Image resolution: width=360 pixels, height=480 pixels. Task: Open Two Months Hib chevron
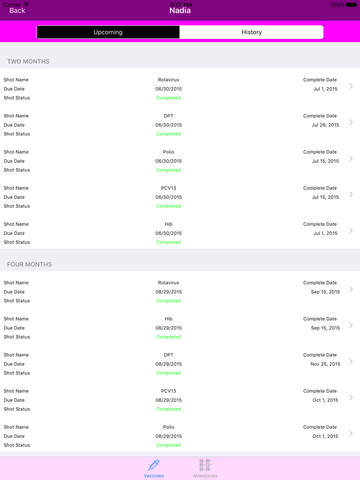coord(351,230)
